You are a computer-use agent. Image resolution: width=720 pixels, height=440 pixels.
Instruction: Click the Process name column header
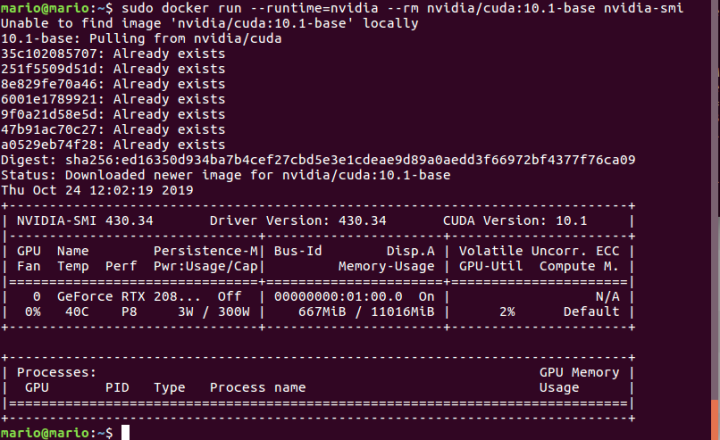(258, 388)
